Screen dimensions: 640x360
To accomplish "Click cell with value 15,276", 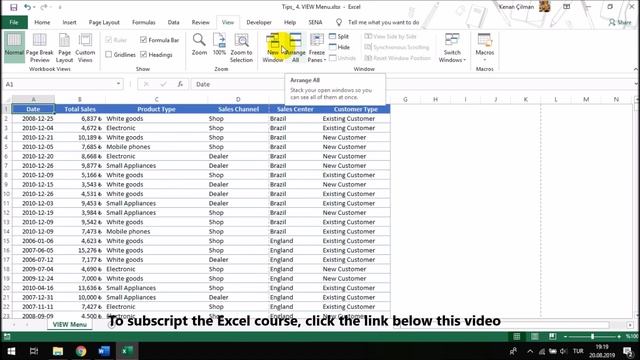I will pyautogui.click(x=80, y=250).
